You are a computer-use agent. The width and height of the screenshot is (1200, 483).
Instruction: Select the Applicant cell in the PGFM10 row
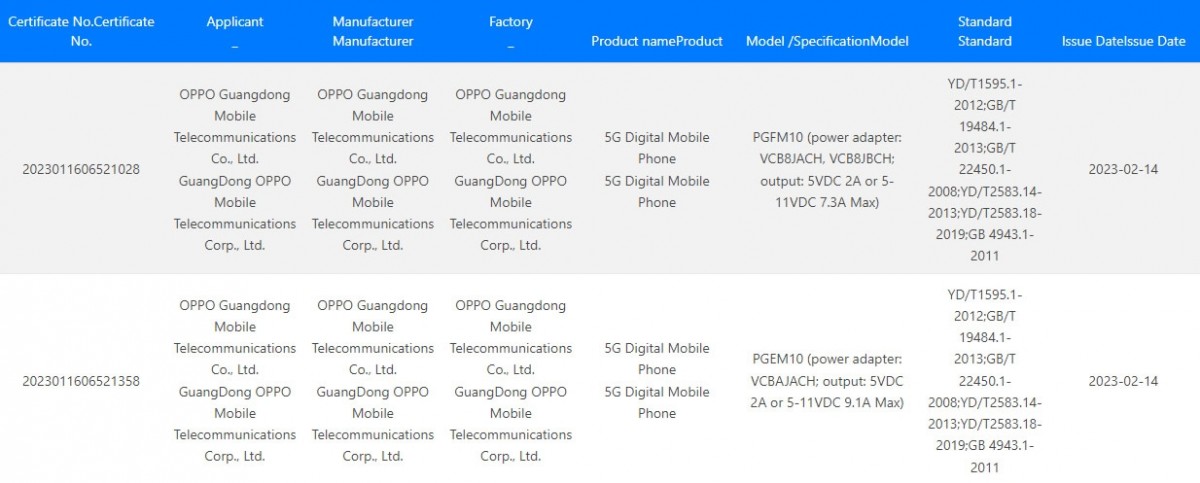pos(235,169)
